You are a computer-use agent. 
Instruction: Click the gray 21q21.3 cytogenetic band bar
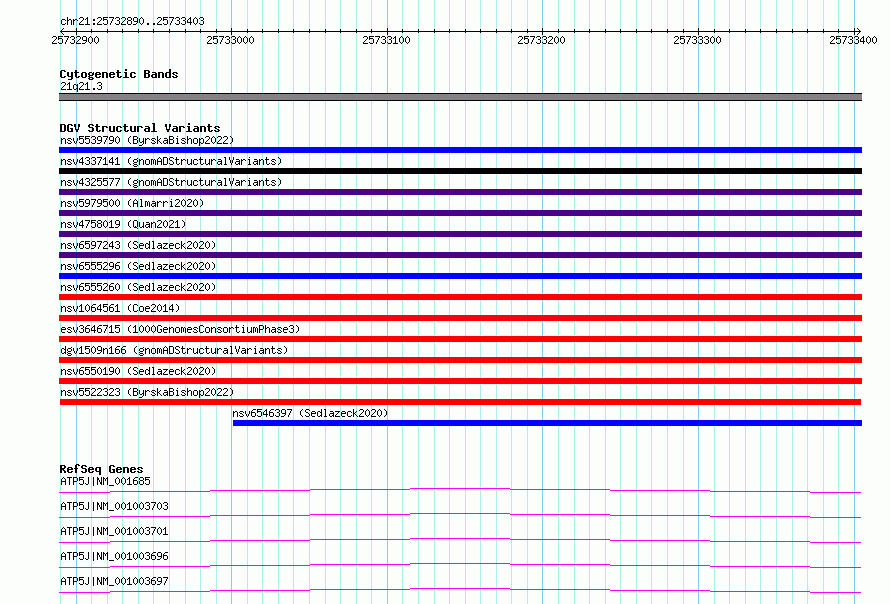click(460, 97)
